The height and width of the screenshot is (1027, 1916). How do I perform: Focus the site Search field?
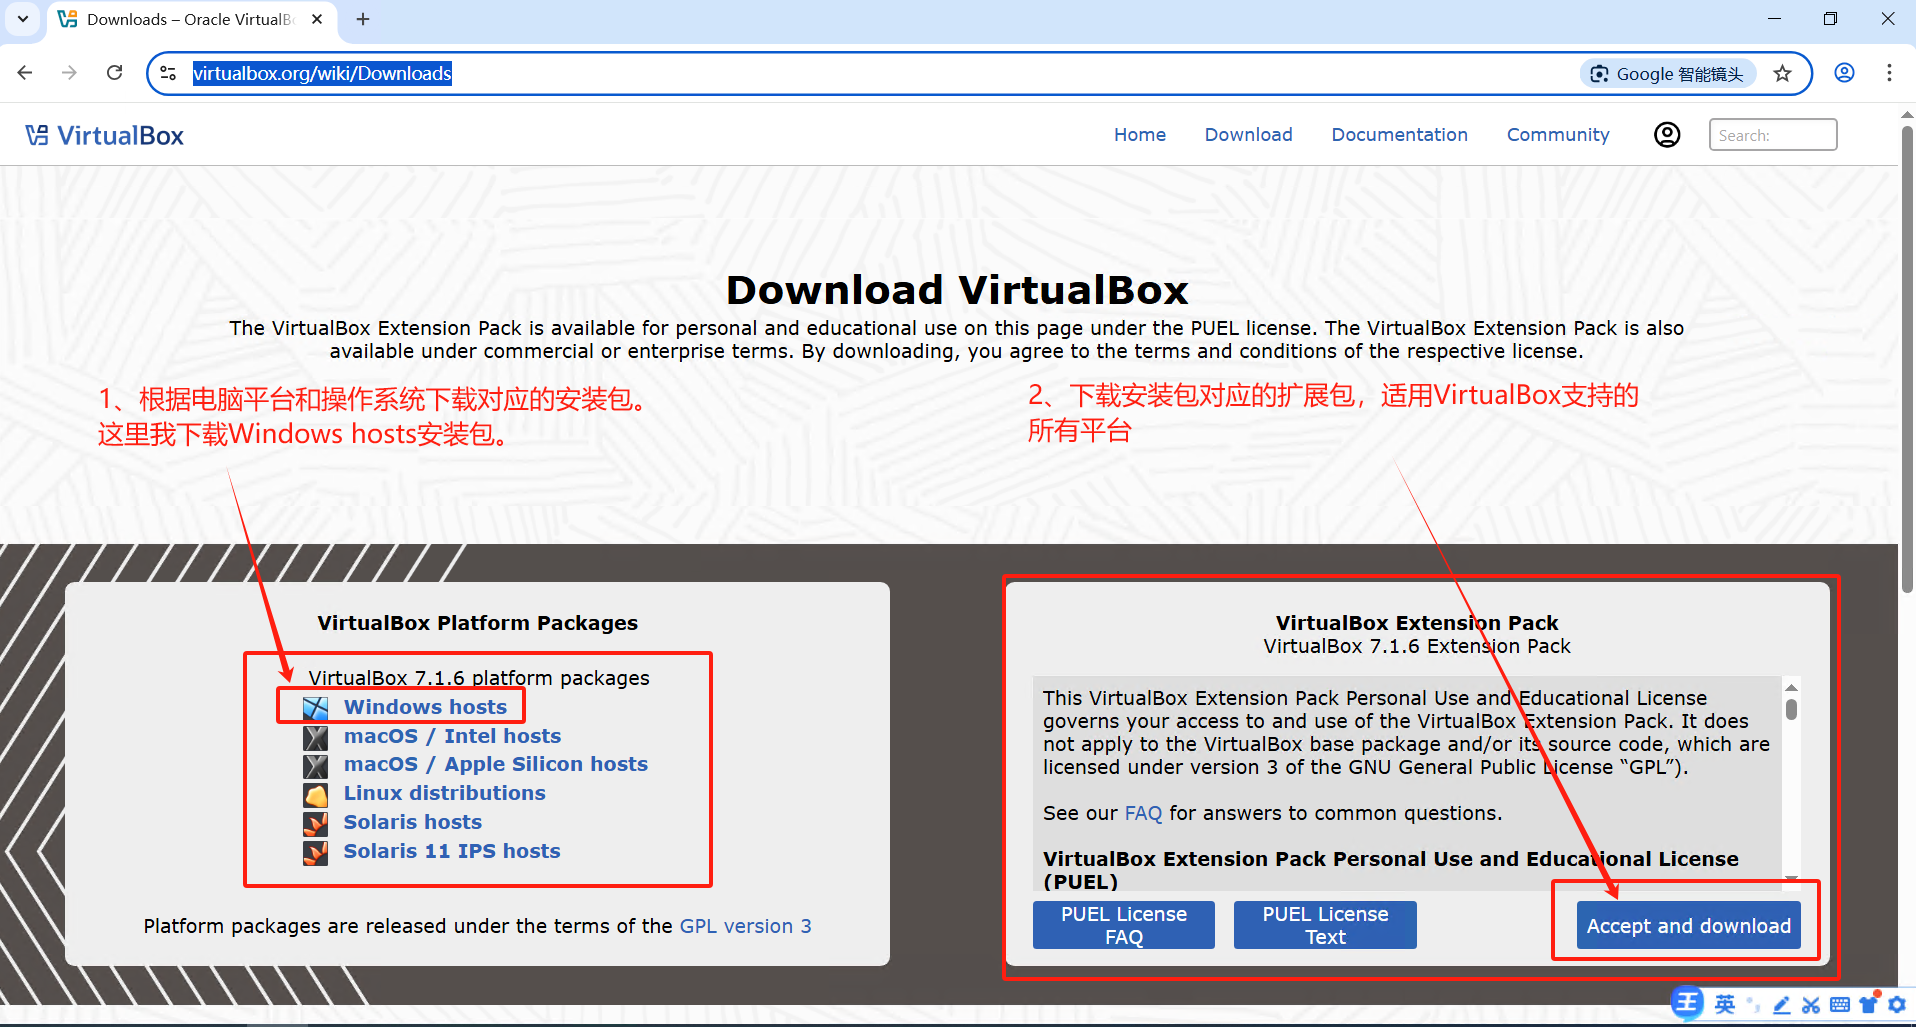point(1773,135)
